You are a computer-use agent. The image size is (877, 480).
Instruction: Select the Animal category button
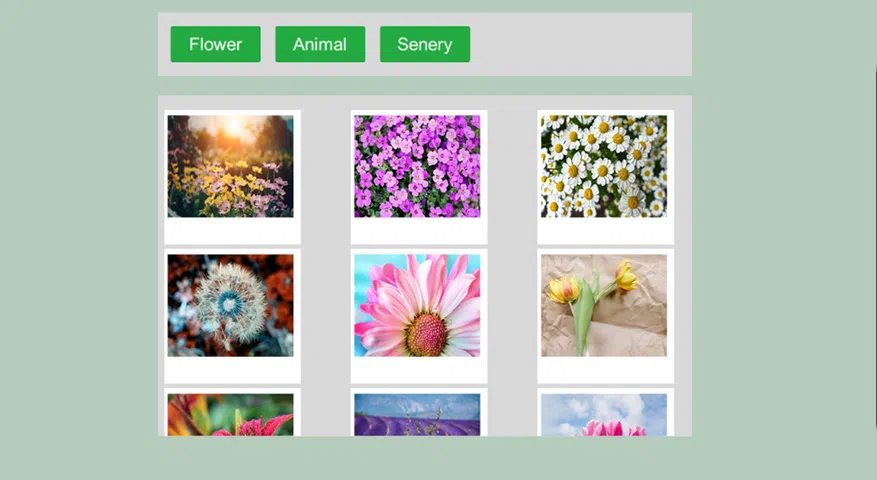pyautogui.click(x=320, y=44)
